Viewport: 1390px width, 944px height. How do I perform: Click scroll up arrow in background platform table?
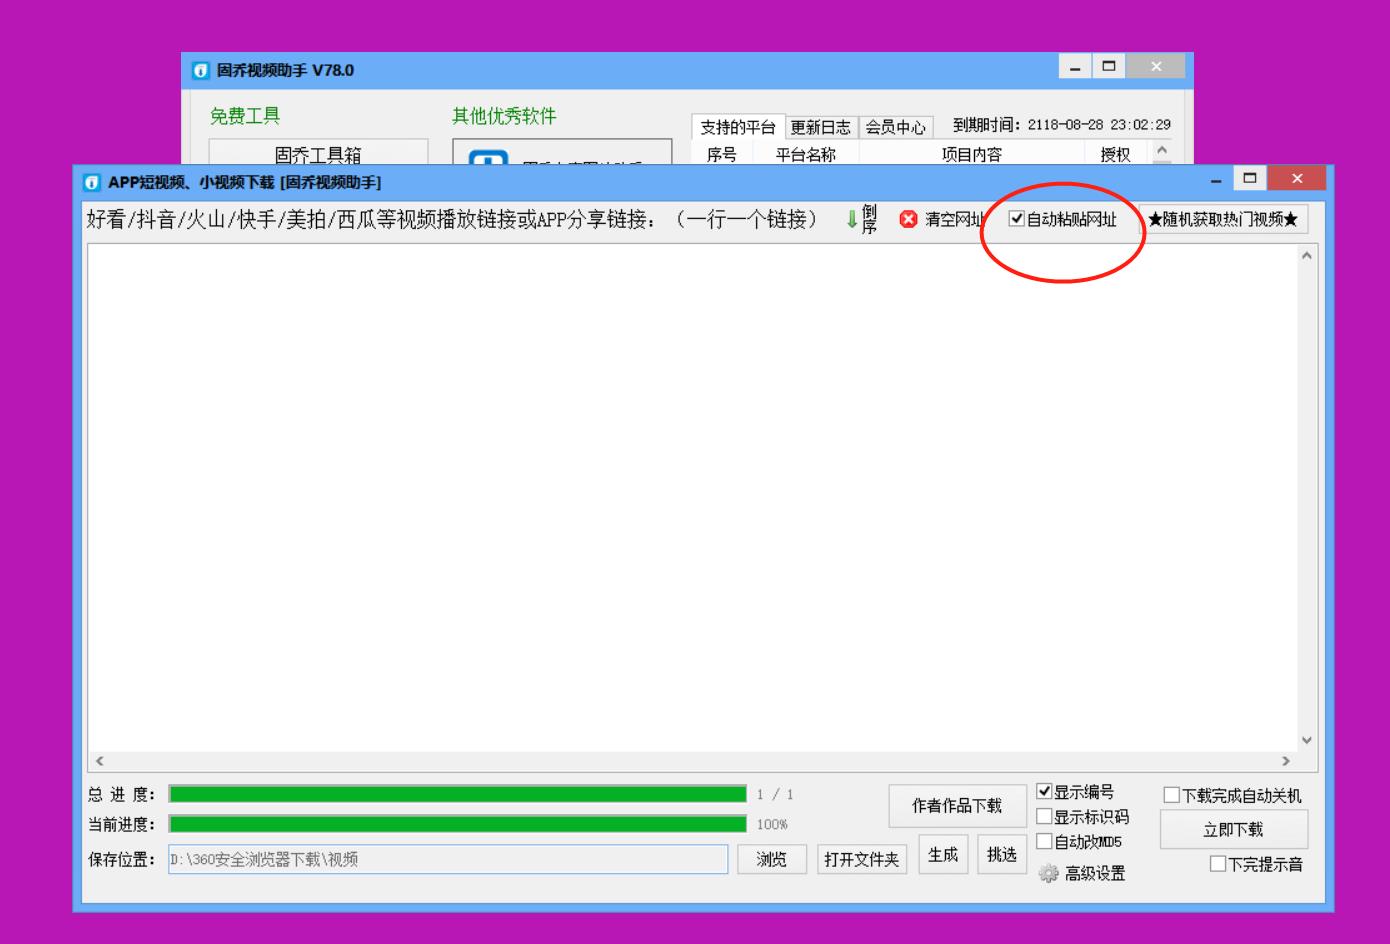(1162, 150)
